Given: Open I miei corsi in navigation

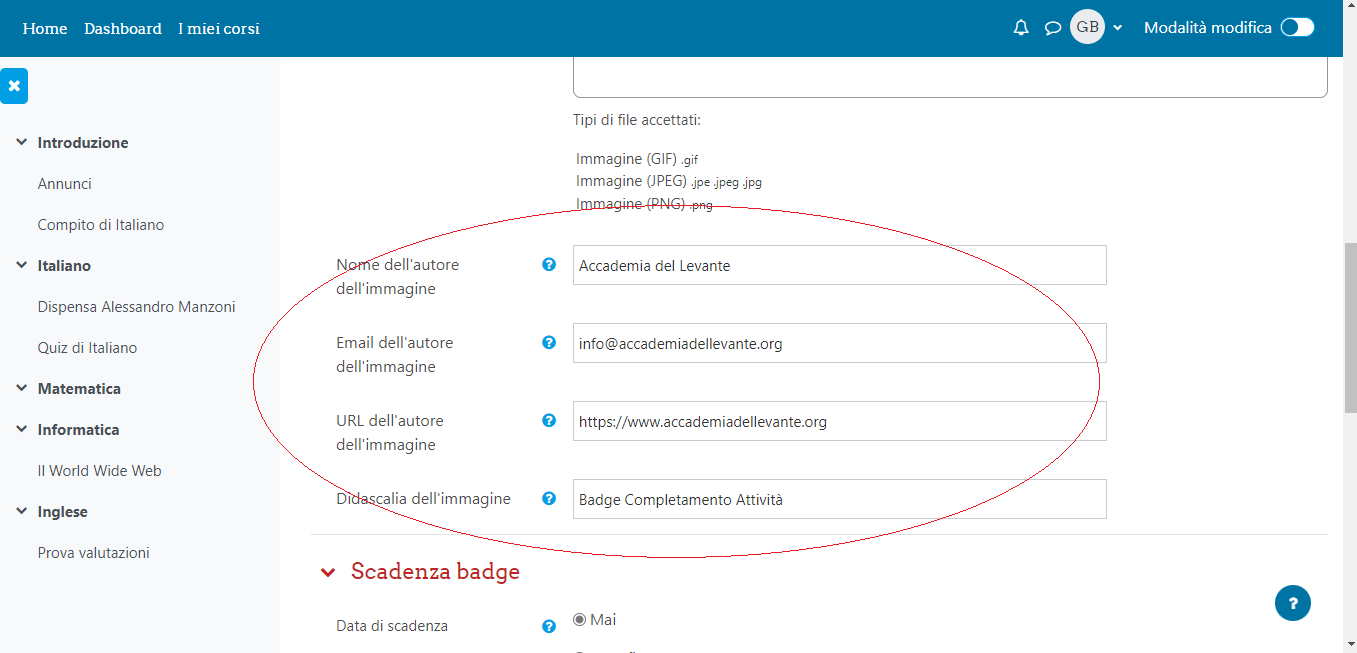Looking at the screenshot, I should click(219, 29).
